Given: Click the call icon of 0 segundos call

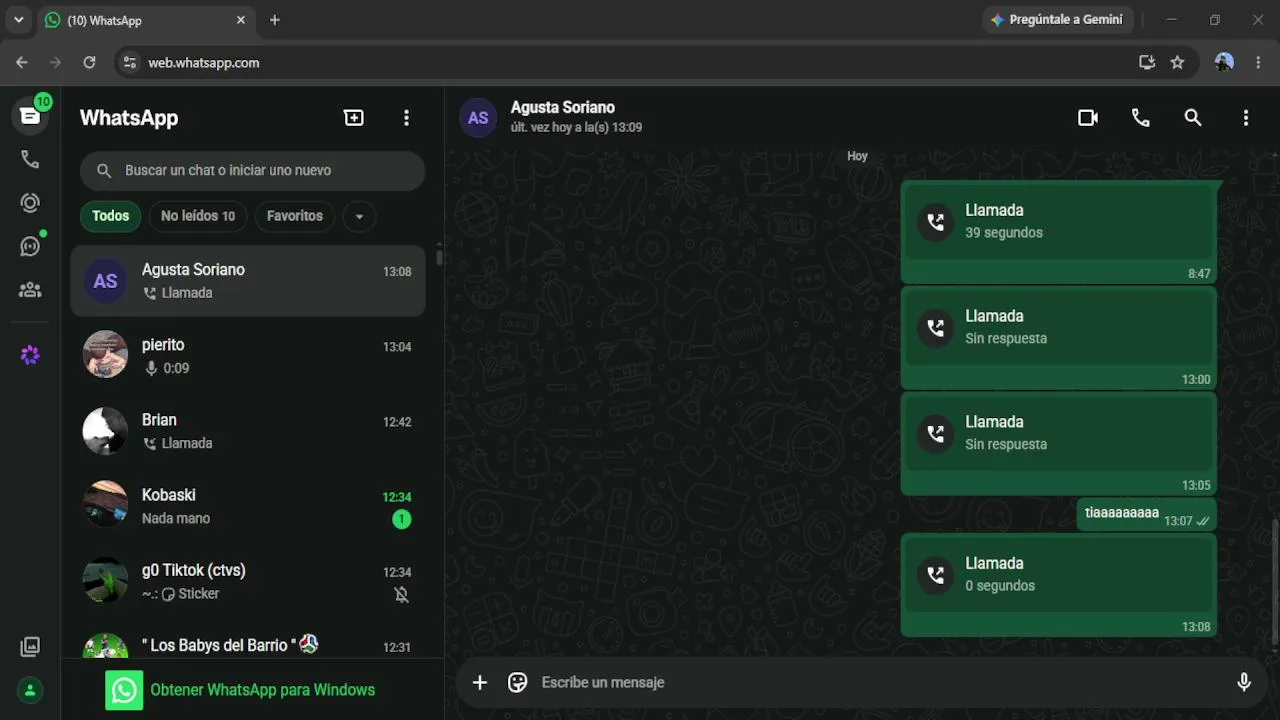Looking at the screenshot, I should click(935, 575).
